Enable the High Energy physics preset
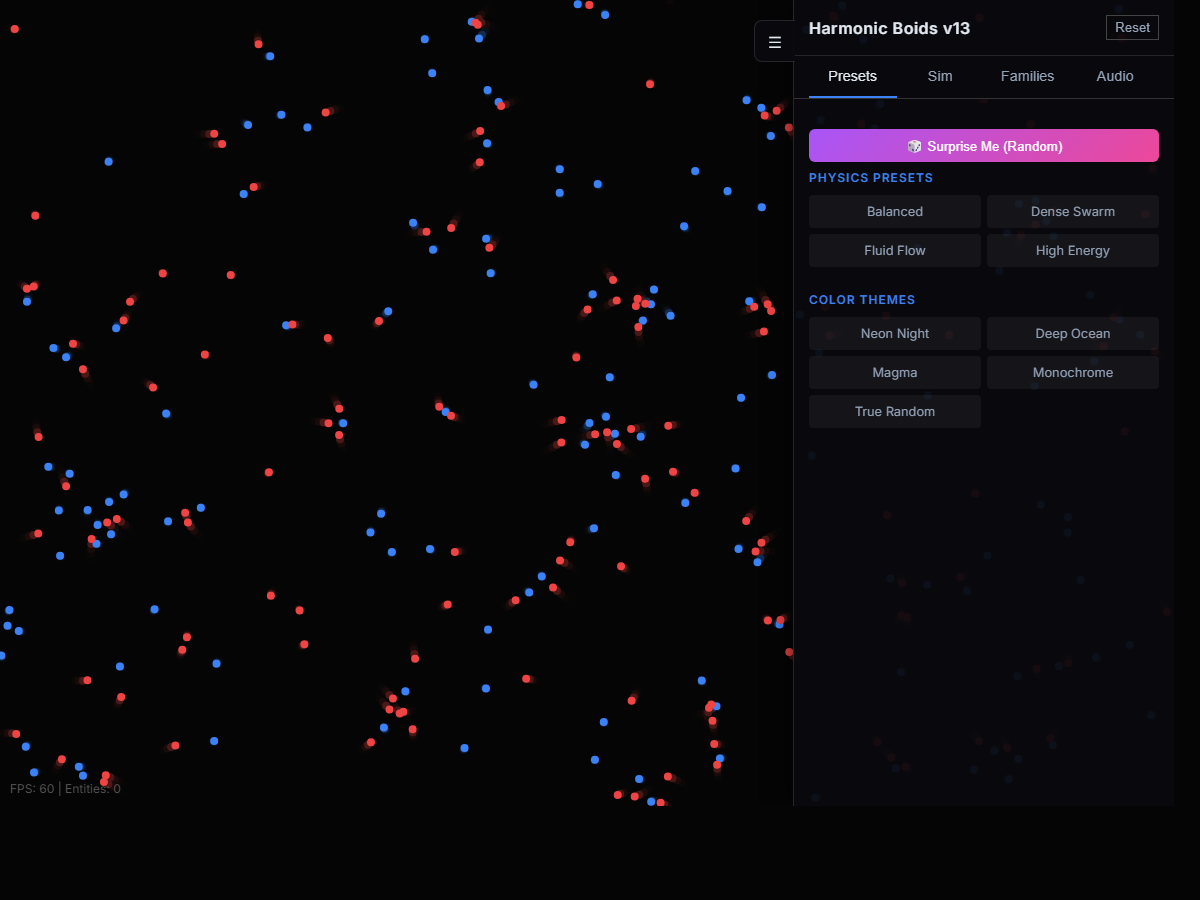1200x900 pixels. [1072, 250]
